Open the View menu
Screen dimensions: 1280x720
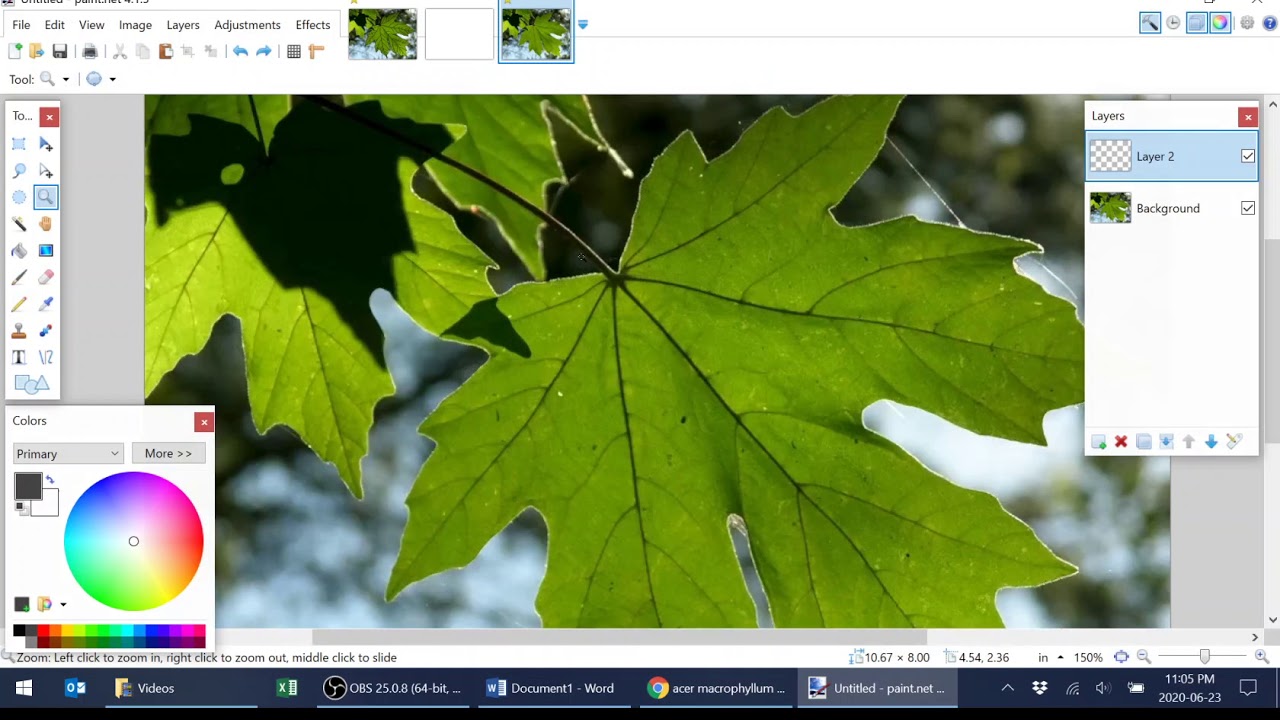point(91,25)
